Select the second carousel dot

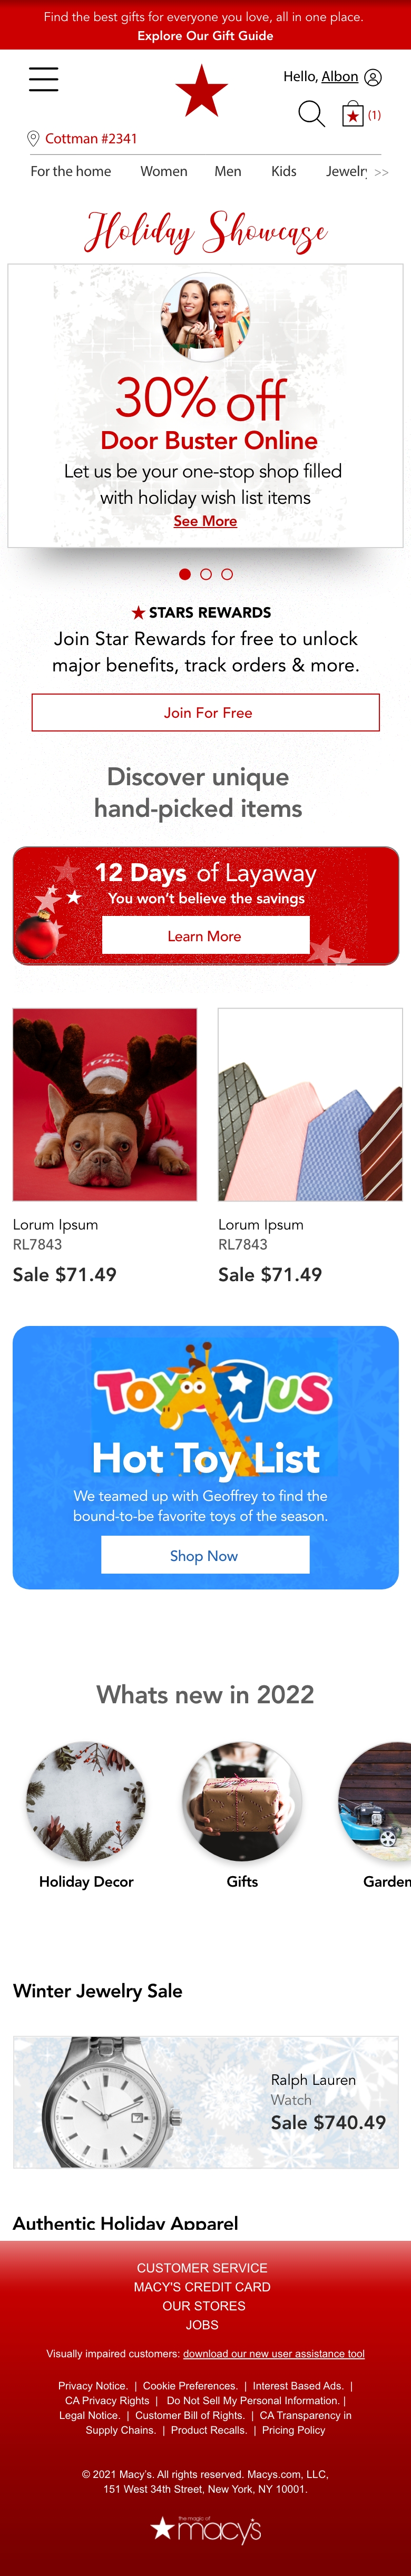[x=206, y=574]
